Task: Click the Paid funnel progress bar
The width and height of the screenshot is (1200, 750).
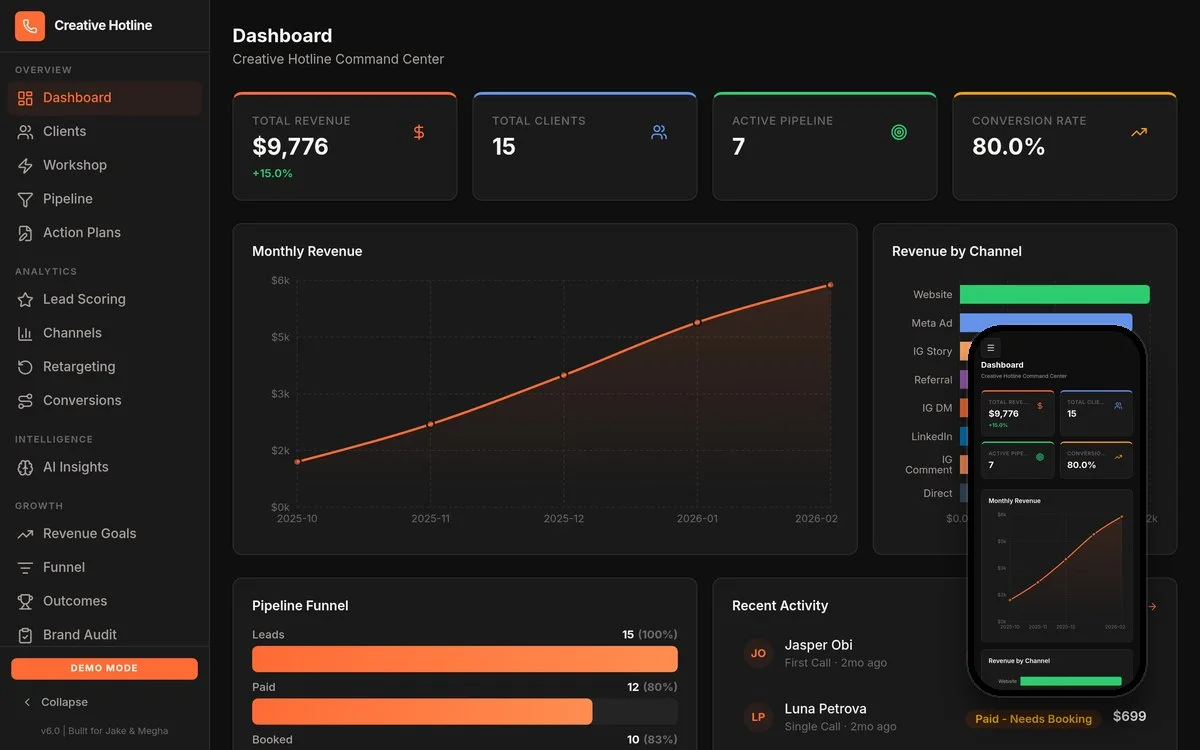Action: pos(465,712)
